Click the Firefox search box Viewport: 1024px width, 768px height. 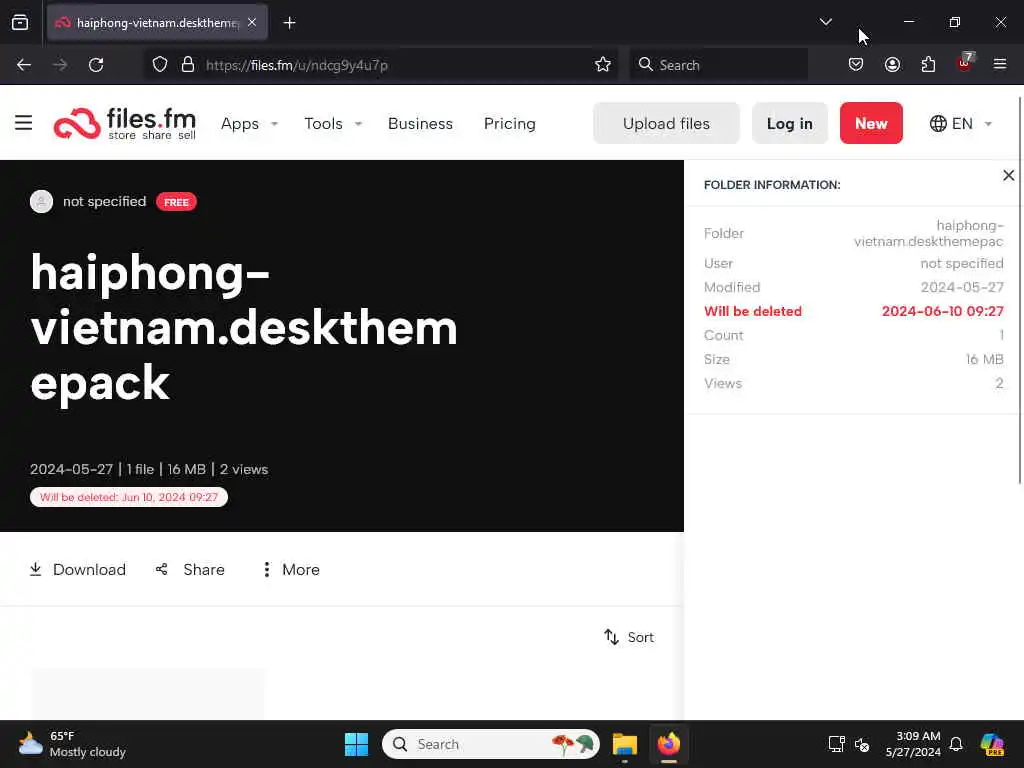point(718,65)
